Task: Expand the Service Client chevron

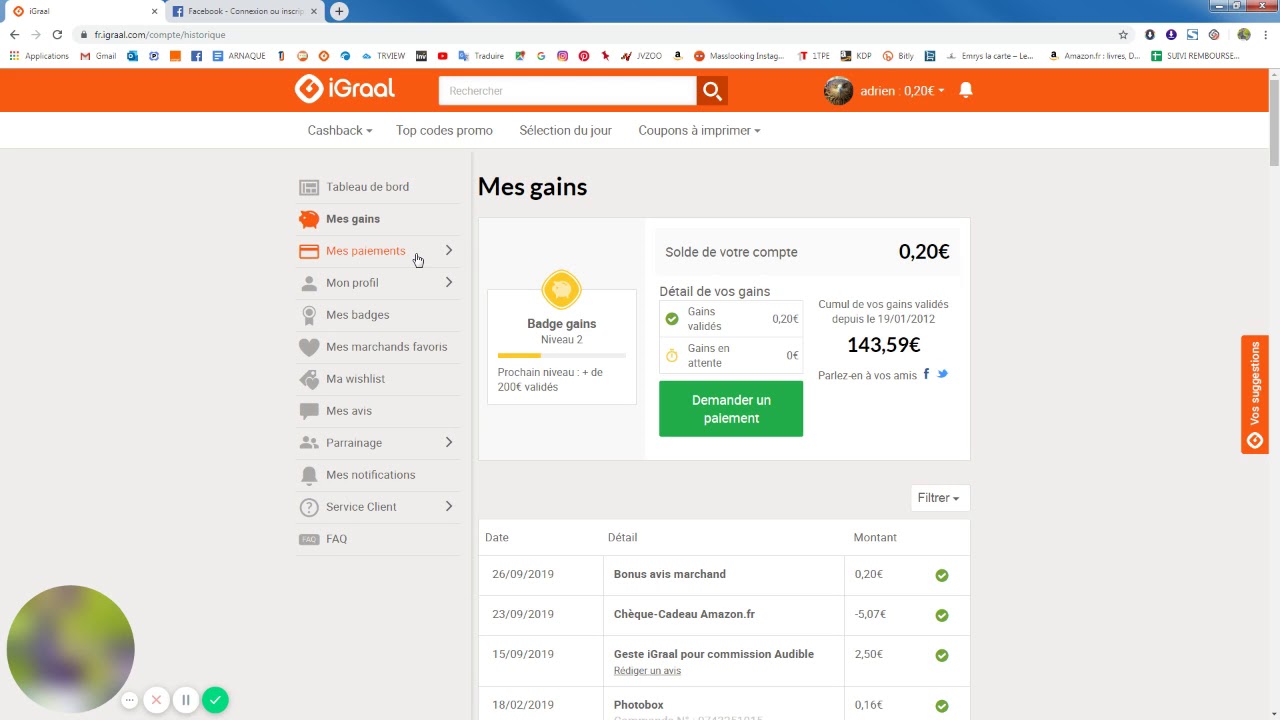Action: [x=448, y=507]
